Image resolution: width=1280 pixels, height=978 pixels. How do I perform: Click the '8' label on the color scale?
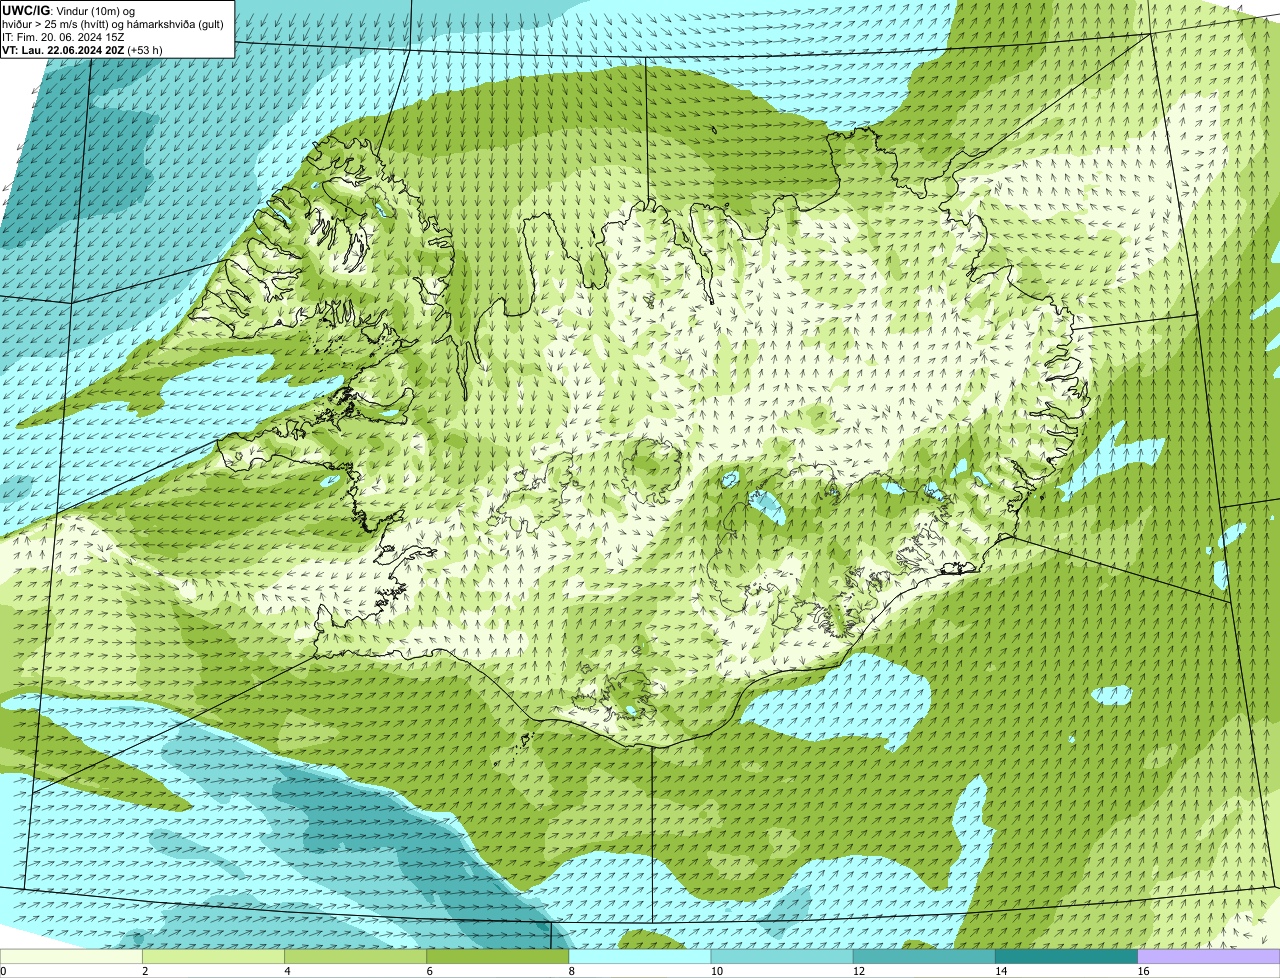tap(571, 971)
